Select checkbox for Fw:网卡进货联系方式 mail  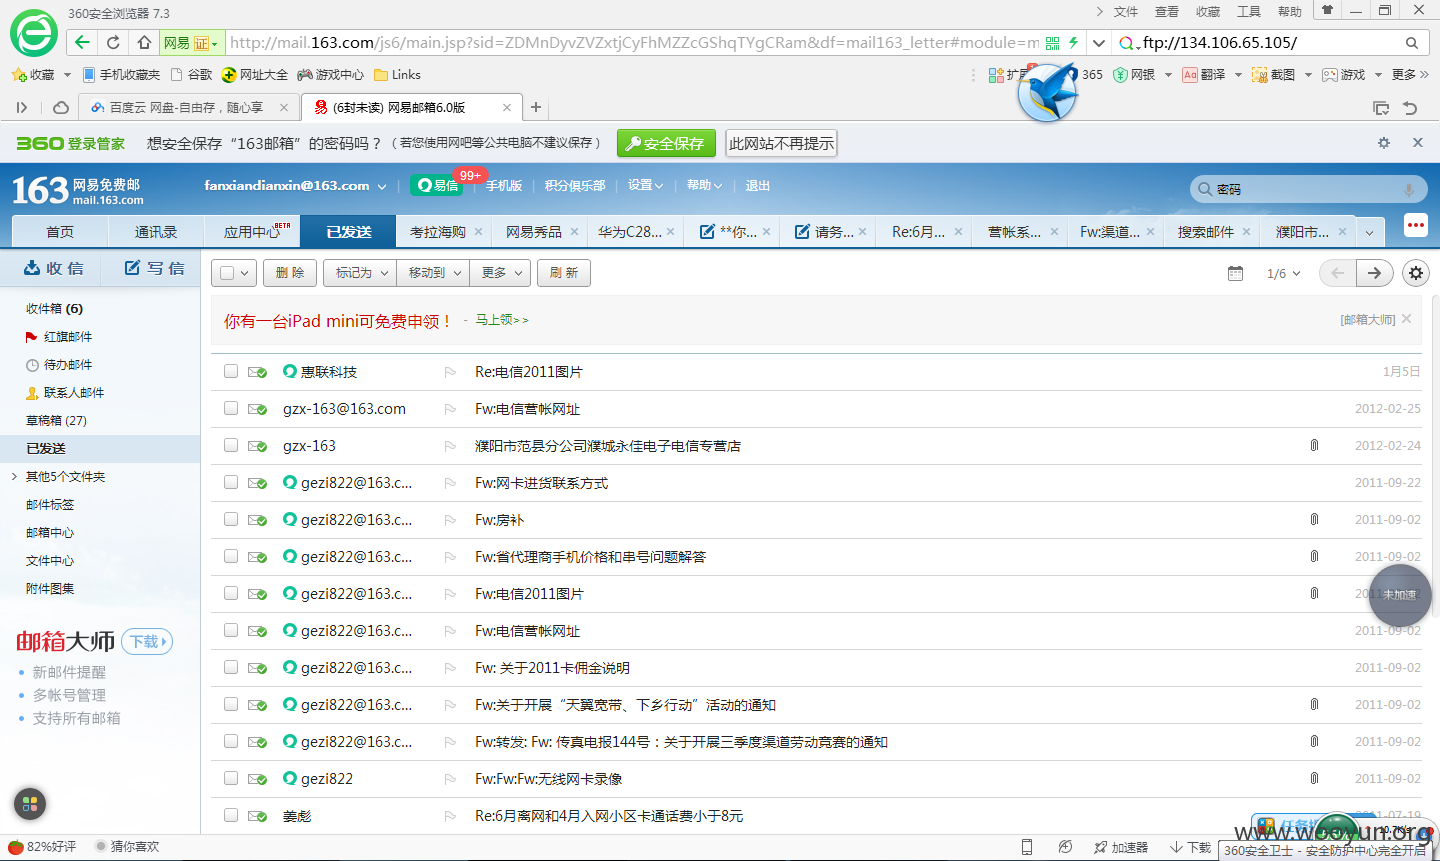tap(231, 482)
